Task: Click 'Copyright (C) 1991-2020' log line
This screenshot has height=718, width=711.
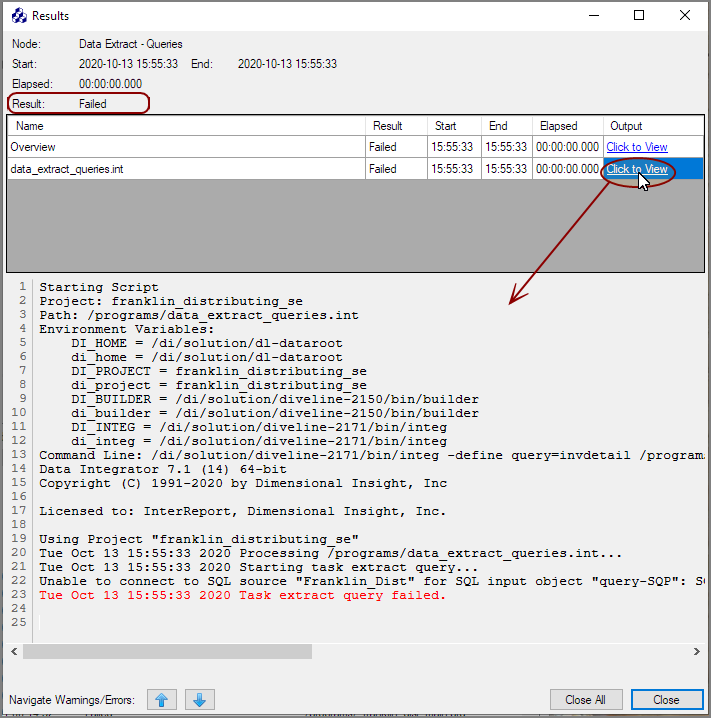Action: pos(243,483)
